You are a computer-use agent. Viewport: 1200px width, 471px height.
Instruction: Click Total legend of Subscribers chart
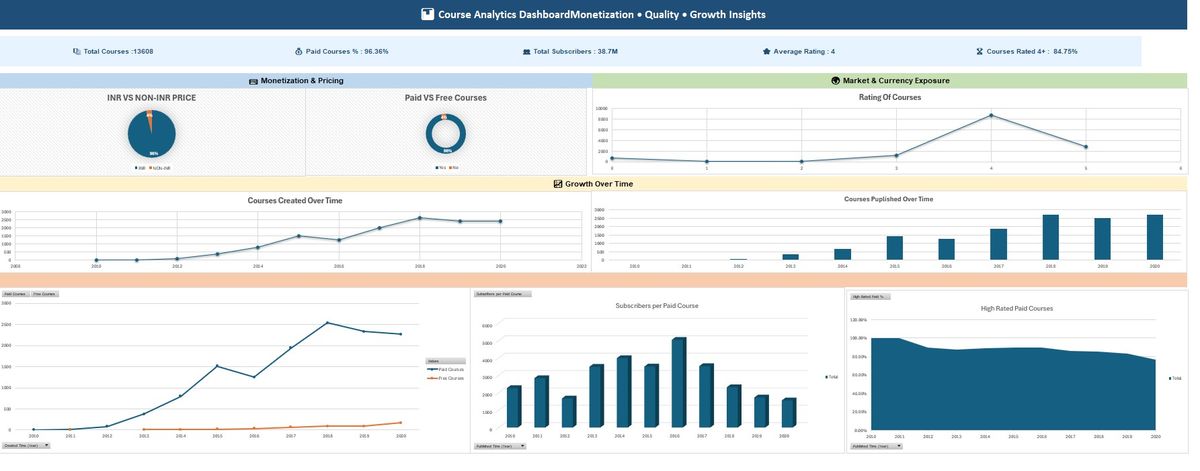point(831,377)
